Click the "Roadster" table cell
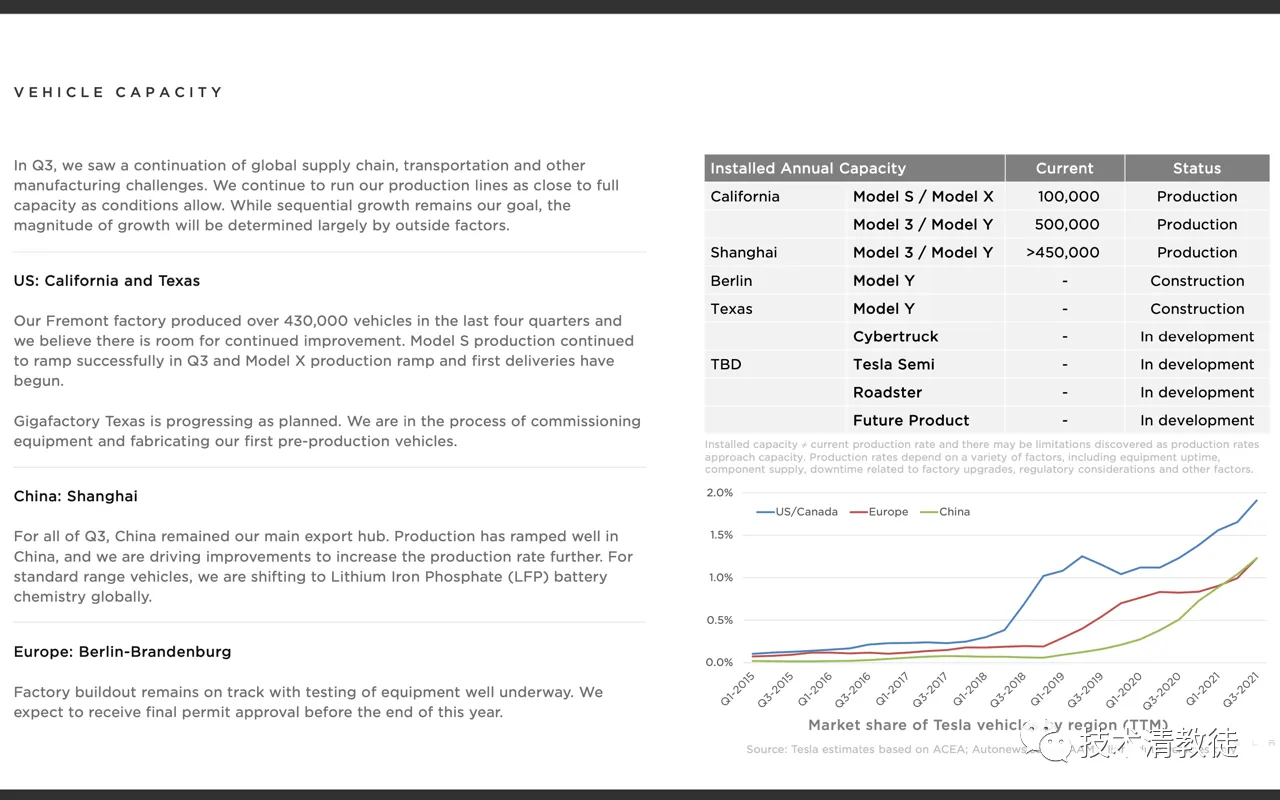 (x=888, y=392)
